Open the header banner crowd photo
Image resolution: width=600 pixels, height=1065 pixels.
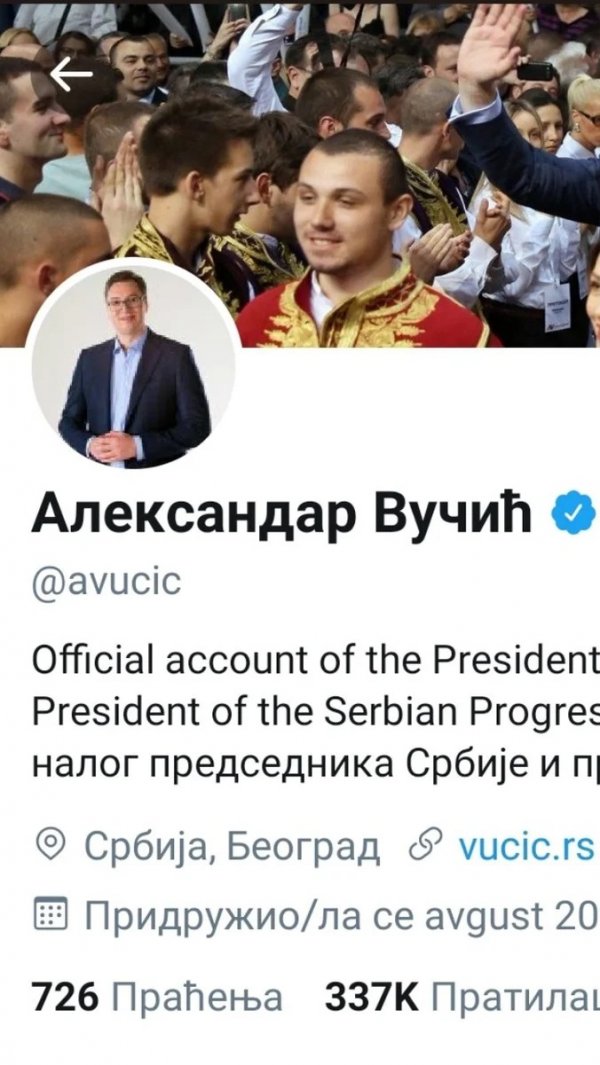[300, 175]
